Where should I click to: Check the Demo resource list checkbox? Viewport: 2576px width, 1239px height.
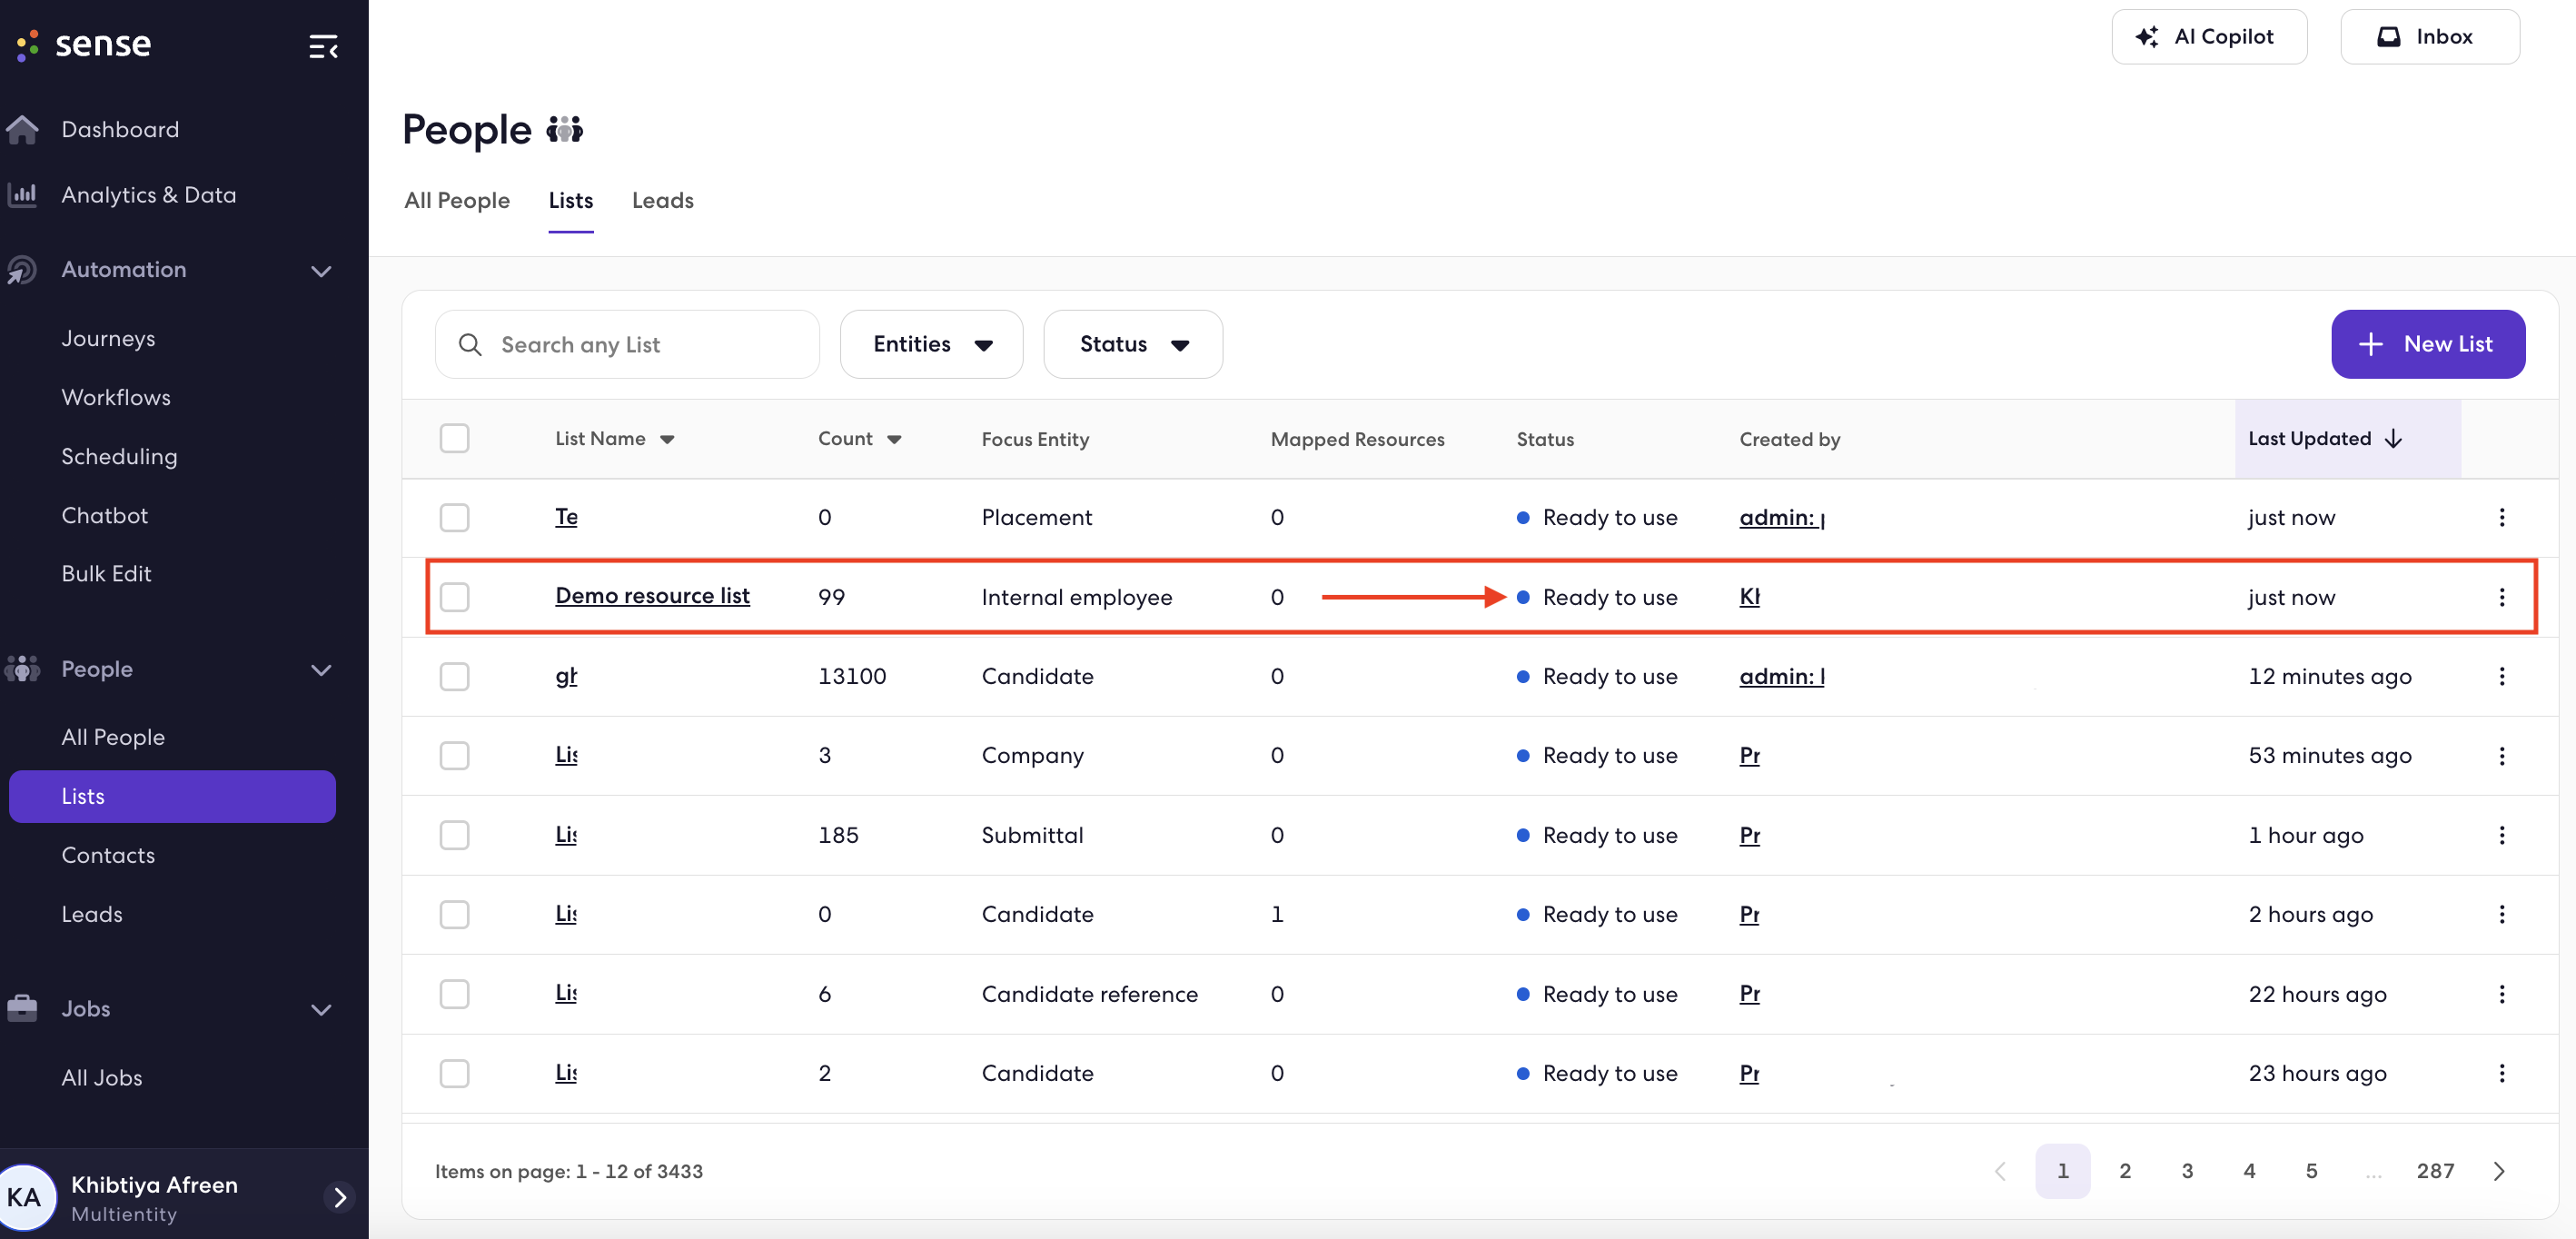click(x=455, y=597)
